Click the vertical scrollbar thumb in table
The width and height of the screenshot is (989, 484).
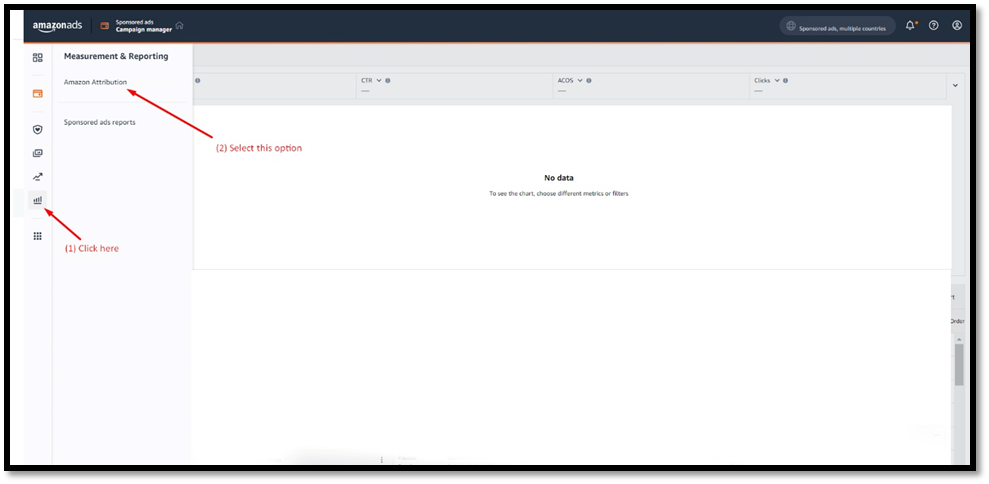click(x=959, y=365)
